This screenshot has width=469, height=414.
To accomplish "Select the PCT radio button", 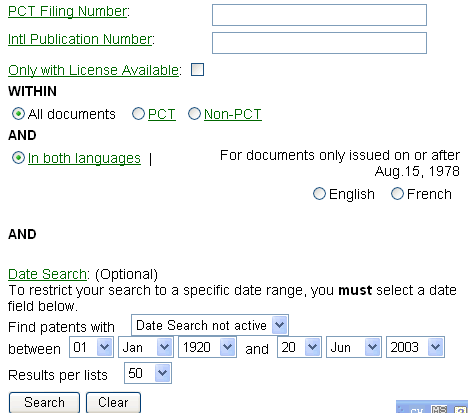I will (x=138, y=114).
